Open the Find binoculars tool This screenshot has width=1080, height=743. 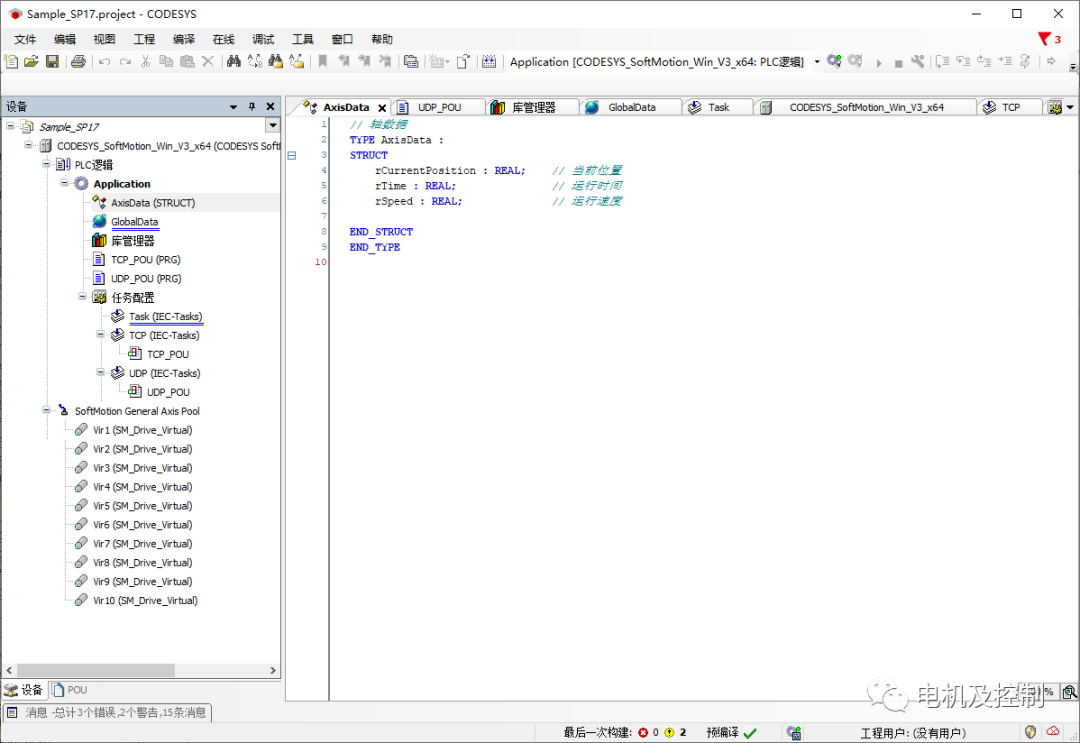pyautogui.click(x=233, y=62)
